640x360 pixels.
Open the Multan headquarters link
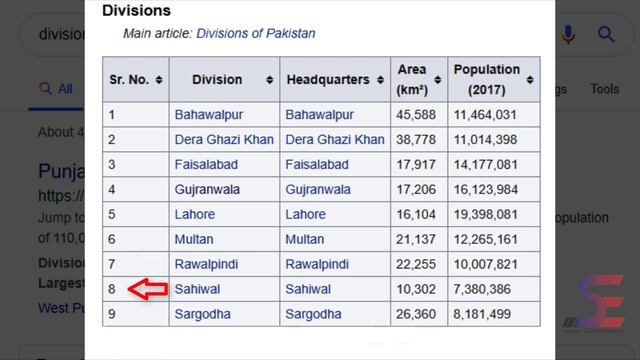coord(304,239)
